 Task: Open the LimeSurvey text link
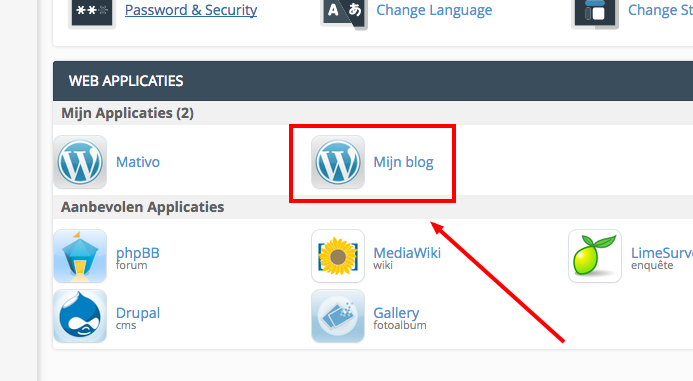tap(662, 253)
